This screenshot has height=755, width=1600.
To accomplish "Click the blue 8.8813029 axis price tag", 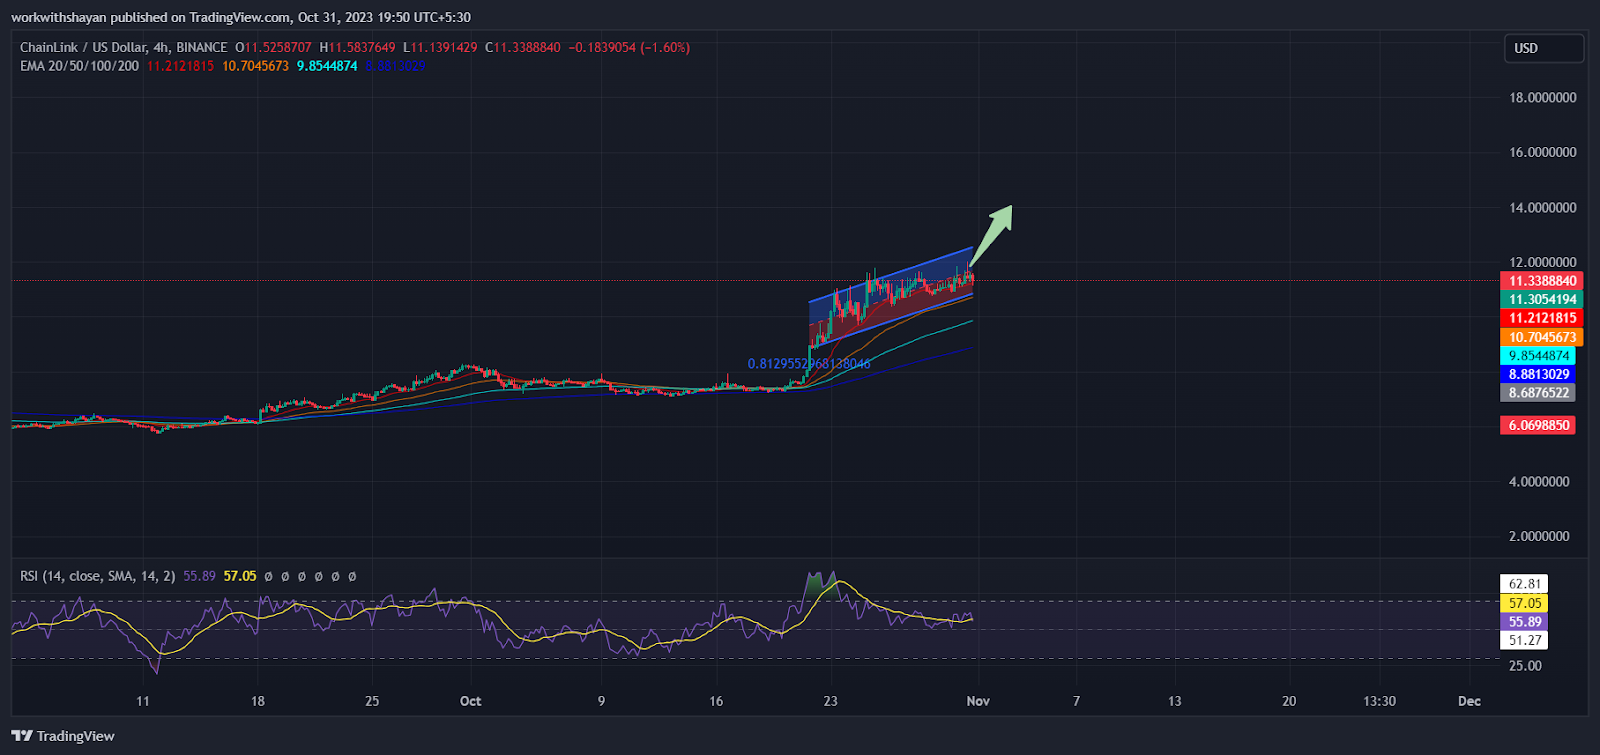I will point(1538,374).
